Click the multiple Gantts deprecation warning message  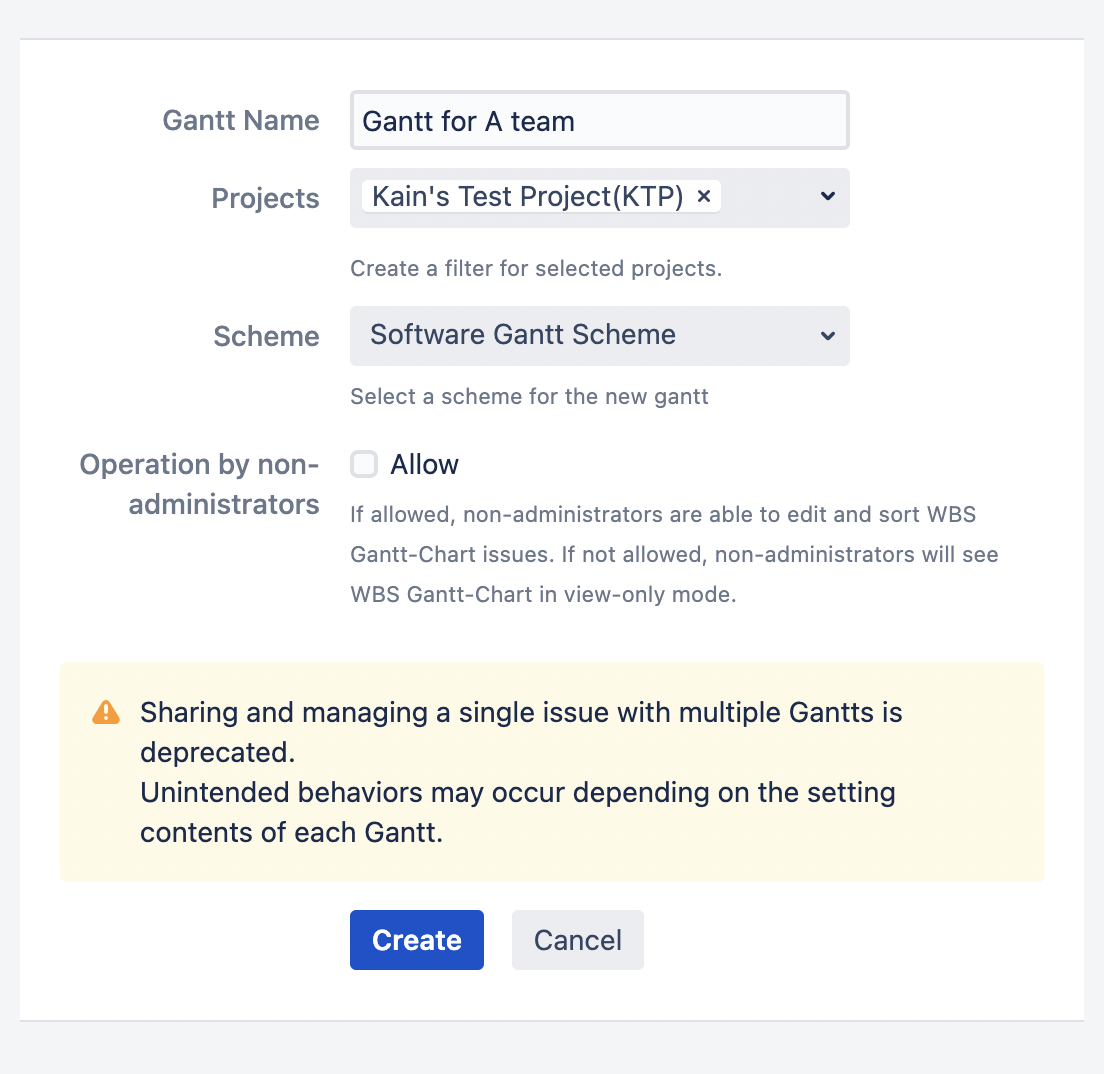(520, 772)
